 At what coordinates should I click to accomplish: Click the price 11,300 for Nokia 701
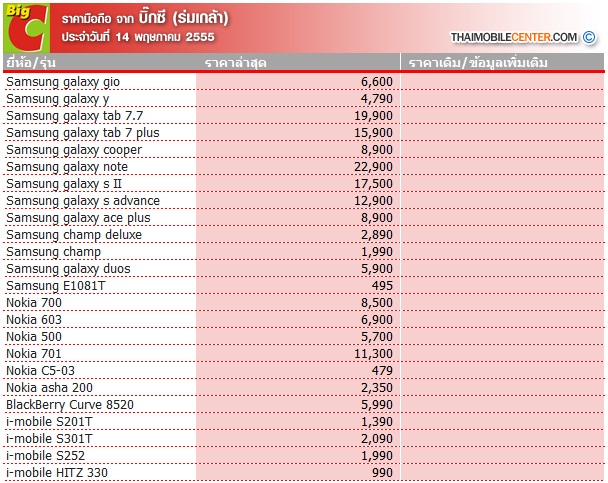[x=373, y=354]
